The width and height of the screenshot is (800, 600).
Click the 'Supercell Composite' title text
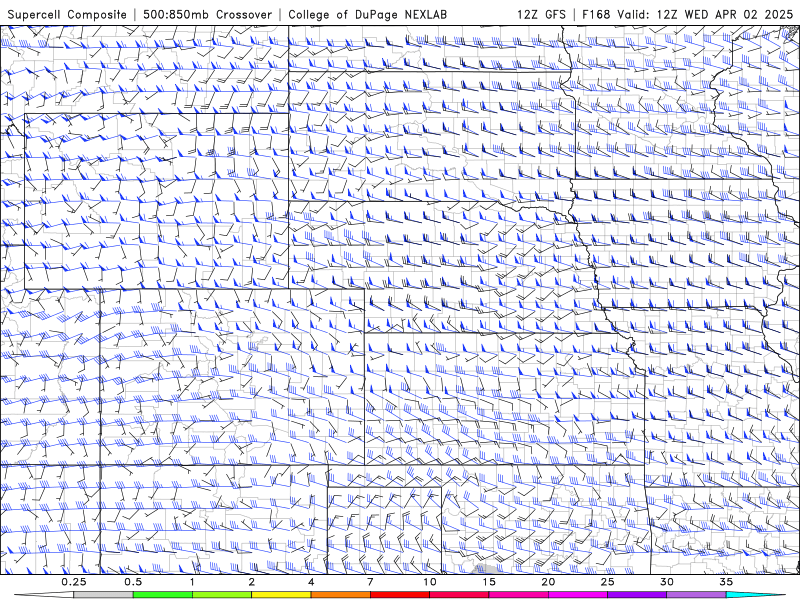pyautogui.click(x=67, y=15)
